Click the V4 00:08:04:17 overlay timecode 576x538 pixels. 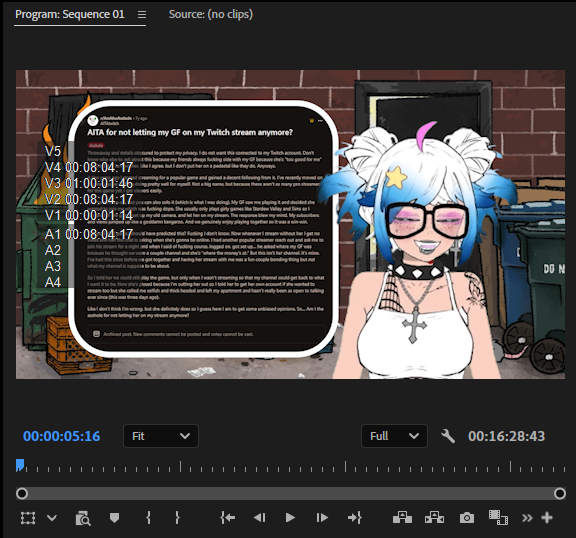click(x=89, y=167)
